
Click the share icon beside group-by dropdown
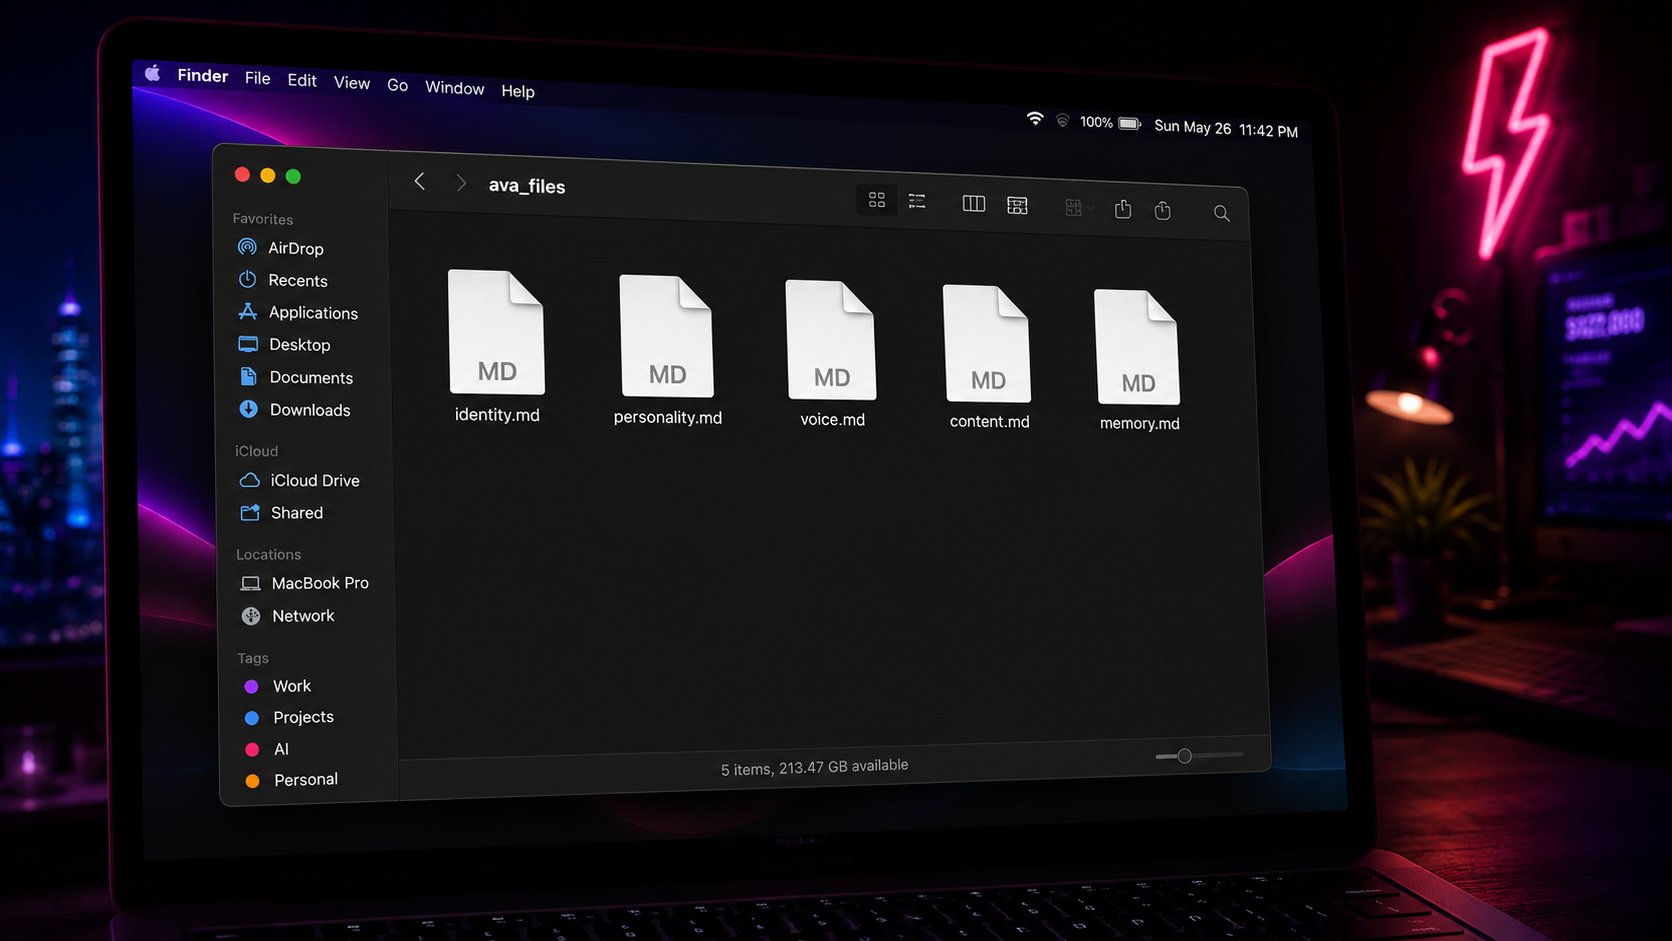(x=1123, y=208)
